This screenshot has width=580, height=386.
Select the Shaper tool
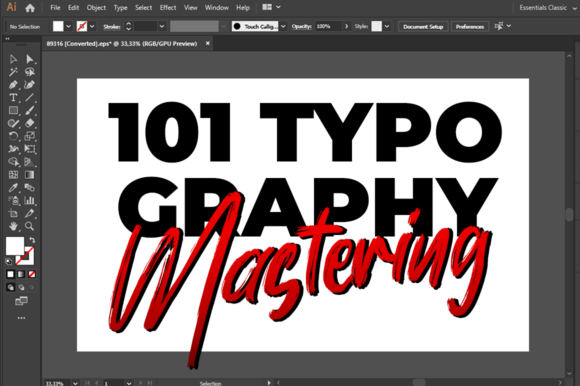(13, 123)
